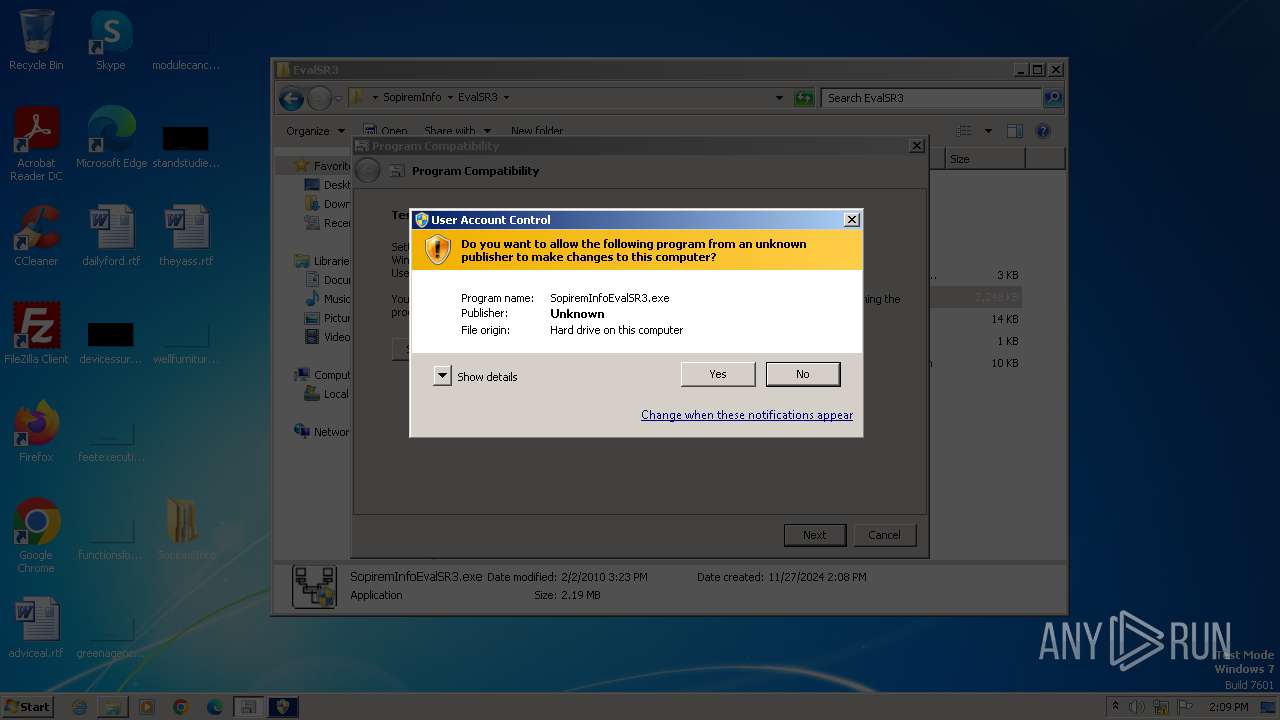Select Music in navigation pane
This screenshot has width=1280, height=720.
tap(328, 299)
